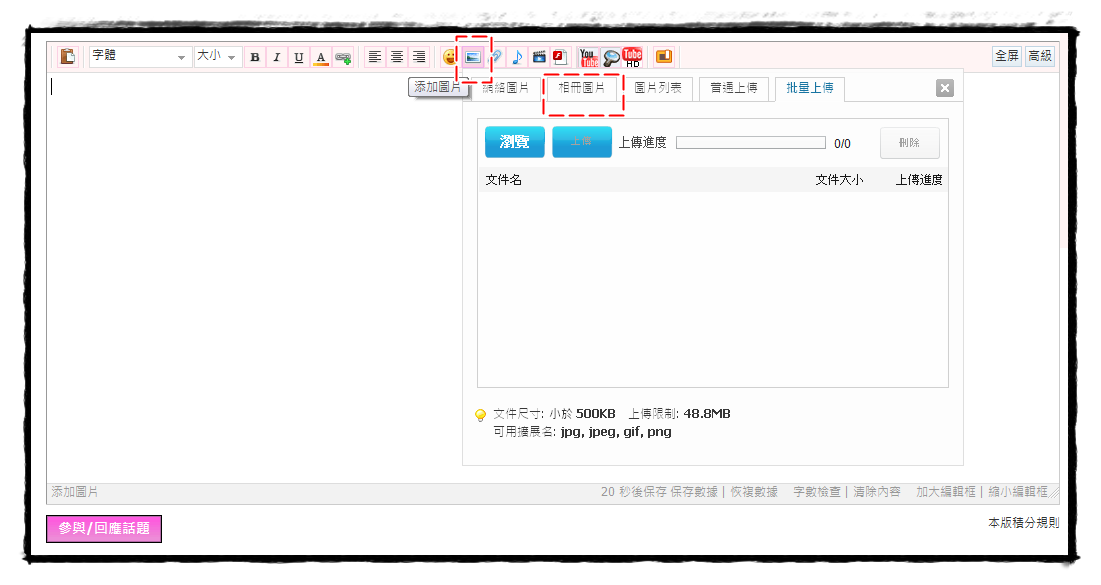
Task: Click the YouTube embed icon
Action: pyautogui.click(x=589, y=57)
